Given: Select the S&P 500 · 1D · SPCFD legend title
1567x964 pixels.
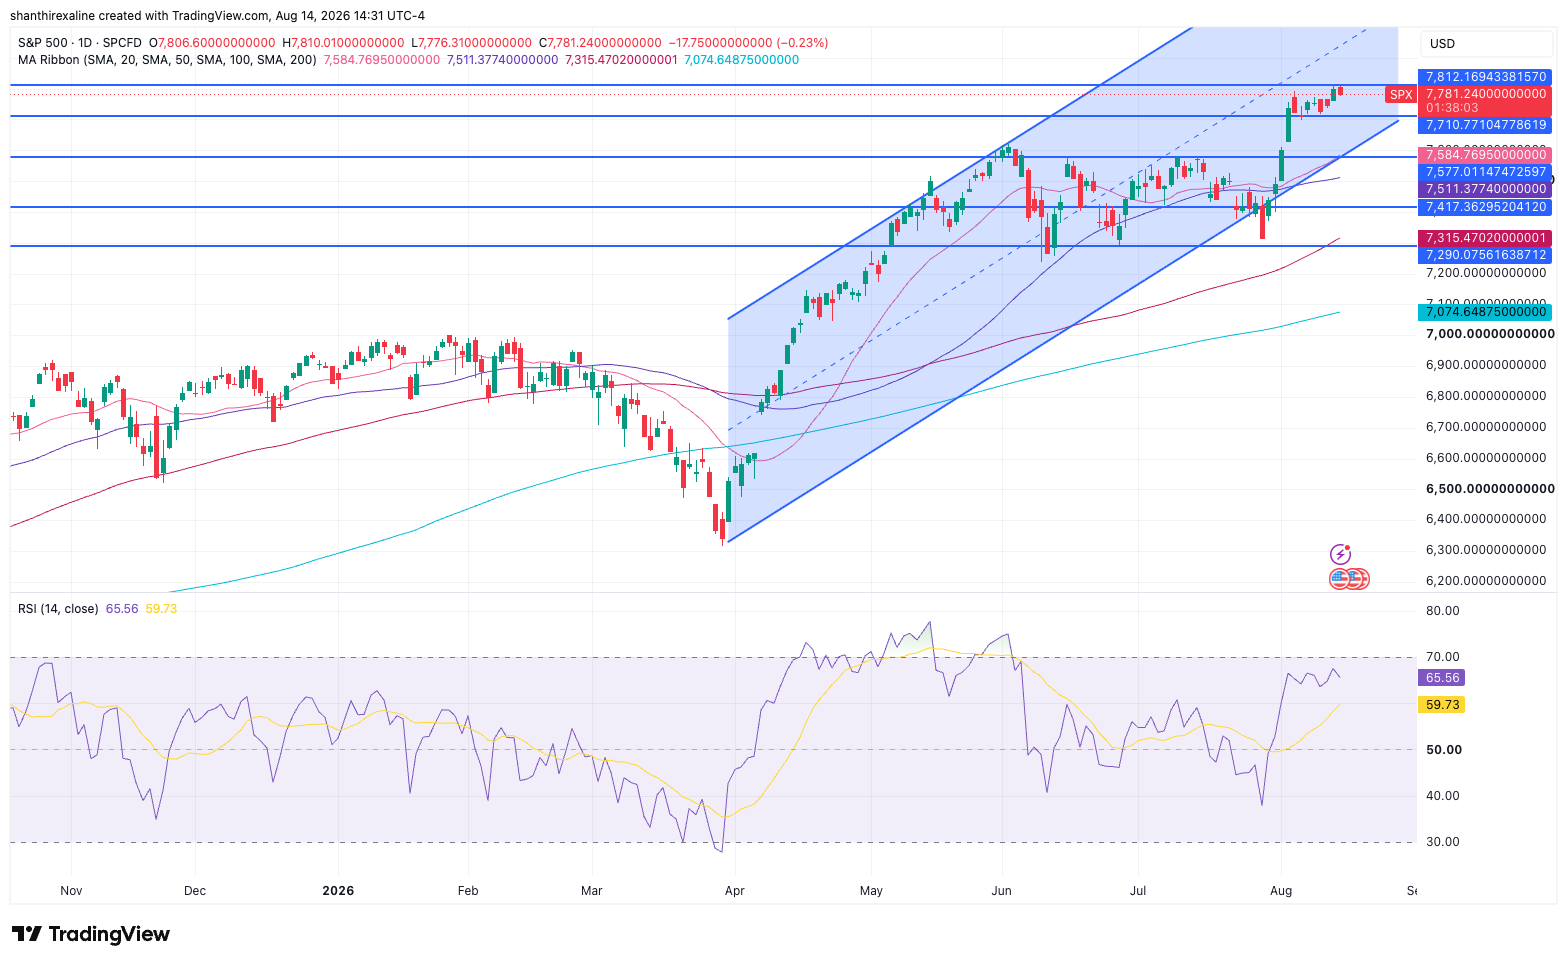Looking at the screenshot, I should pos(80,43).
